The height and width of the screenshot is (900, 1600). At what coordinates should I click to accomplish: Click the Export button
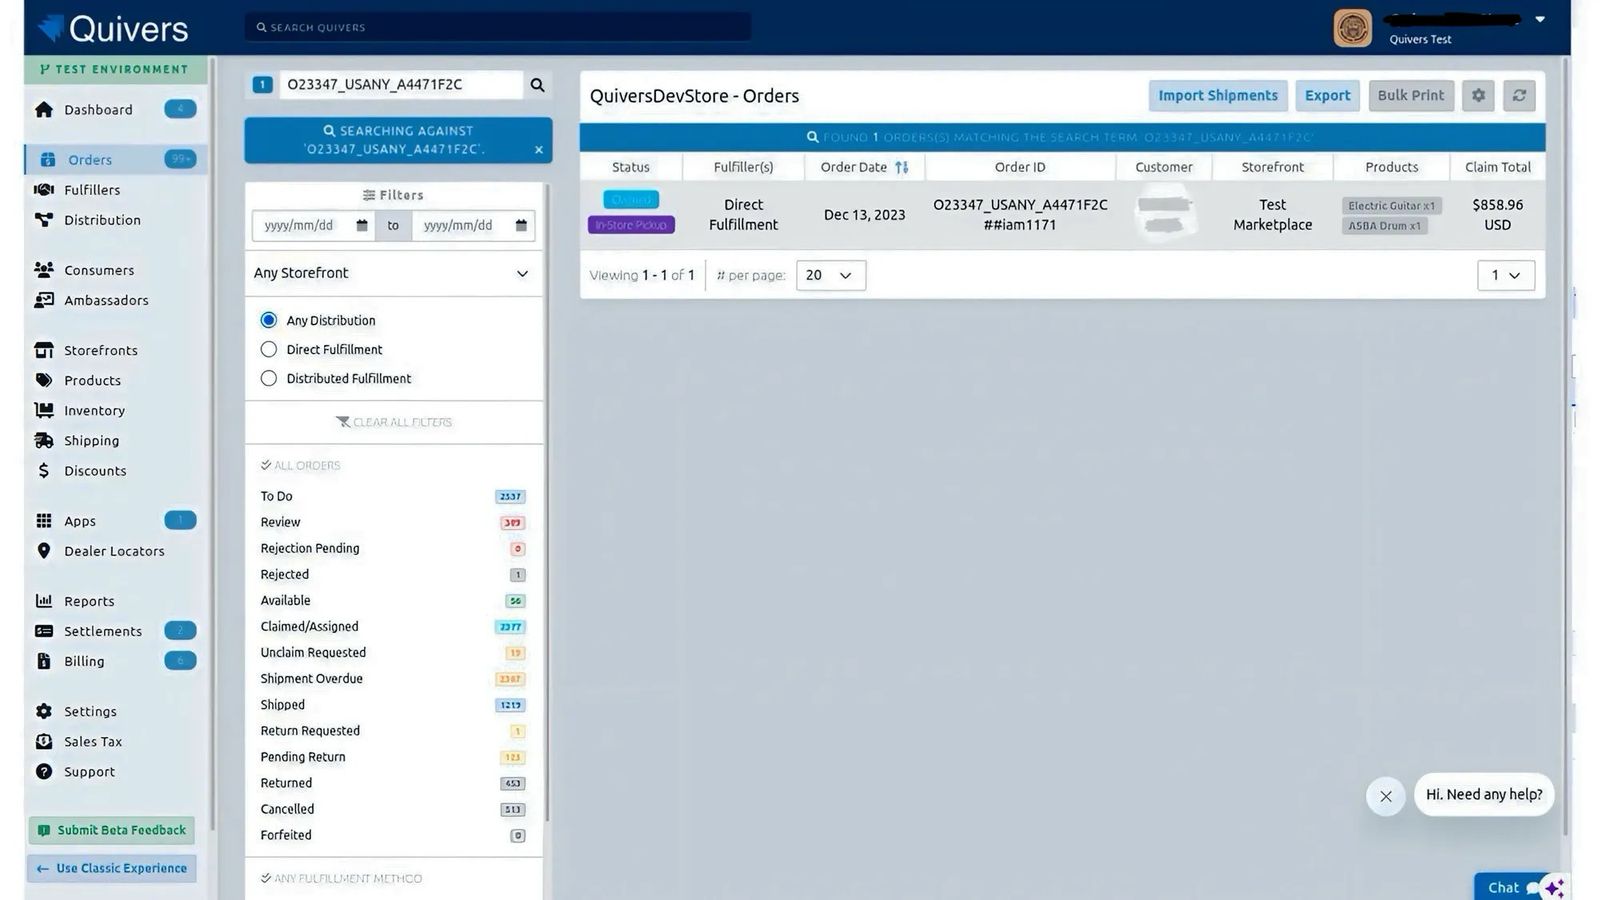point(1327,96)
